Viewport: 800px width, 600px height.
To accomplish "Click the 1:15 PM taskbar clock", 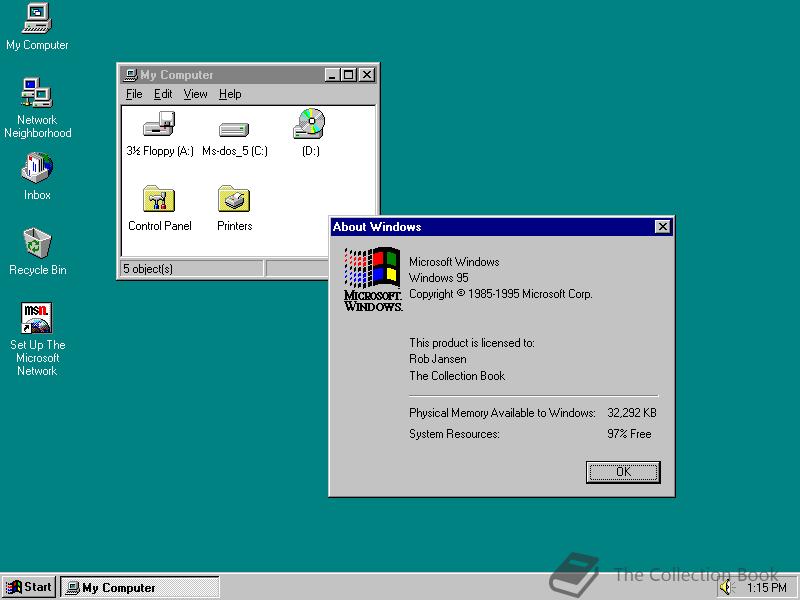I will point(766,588).
